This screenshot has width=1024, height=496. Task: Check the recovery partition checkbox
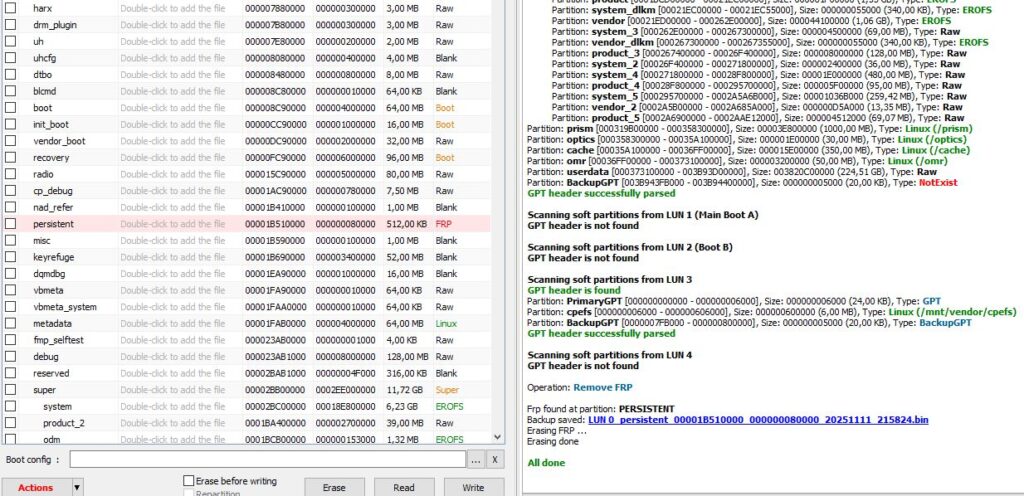(11, 158)
